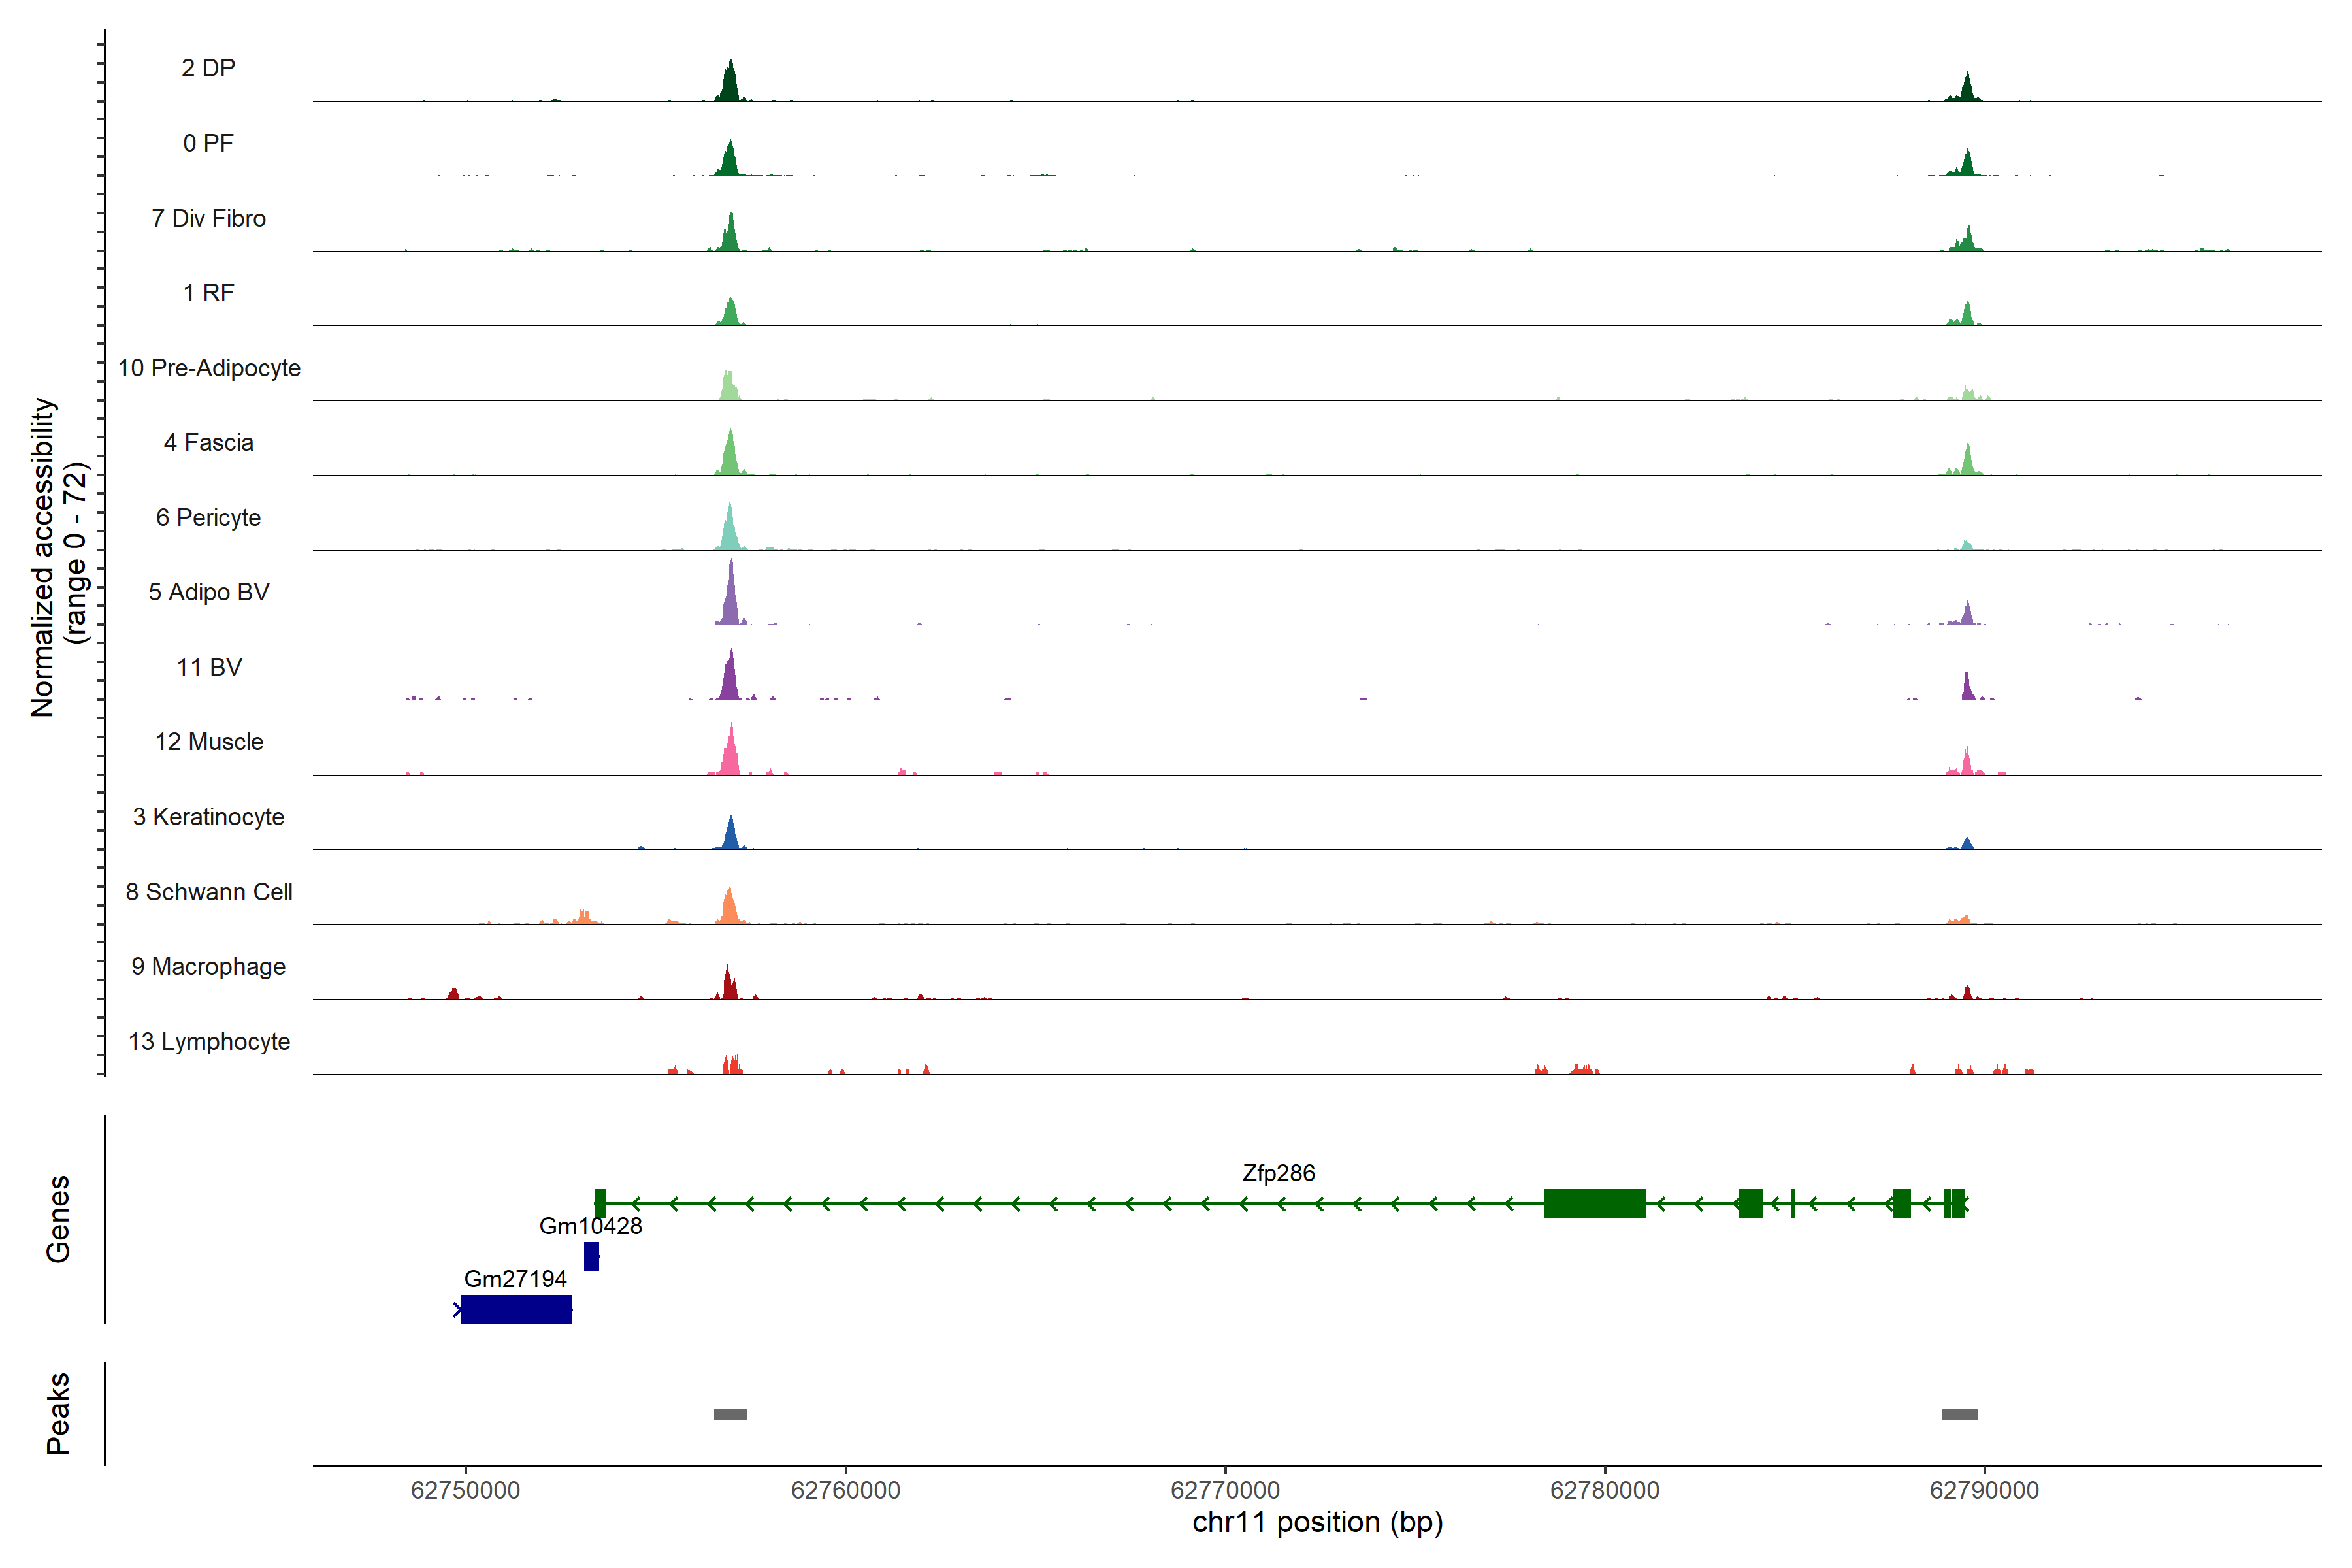Click the Zfp286 gene label
This screenshot has width=2352, height=1568.
[1278, 1173]
